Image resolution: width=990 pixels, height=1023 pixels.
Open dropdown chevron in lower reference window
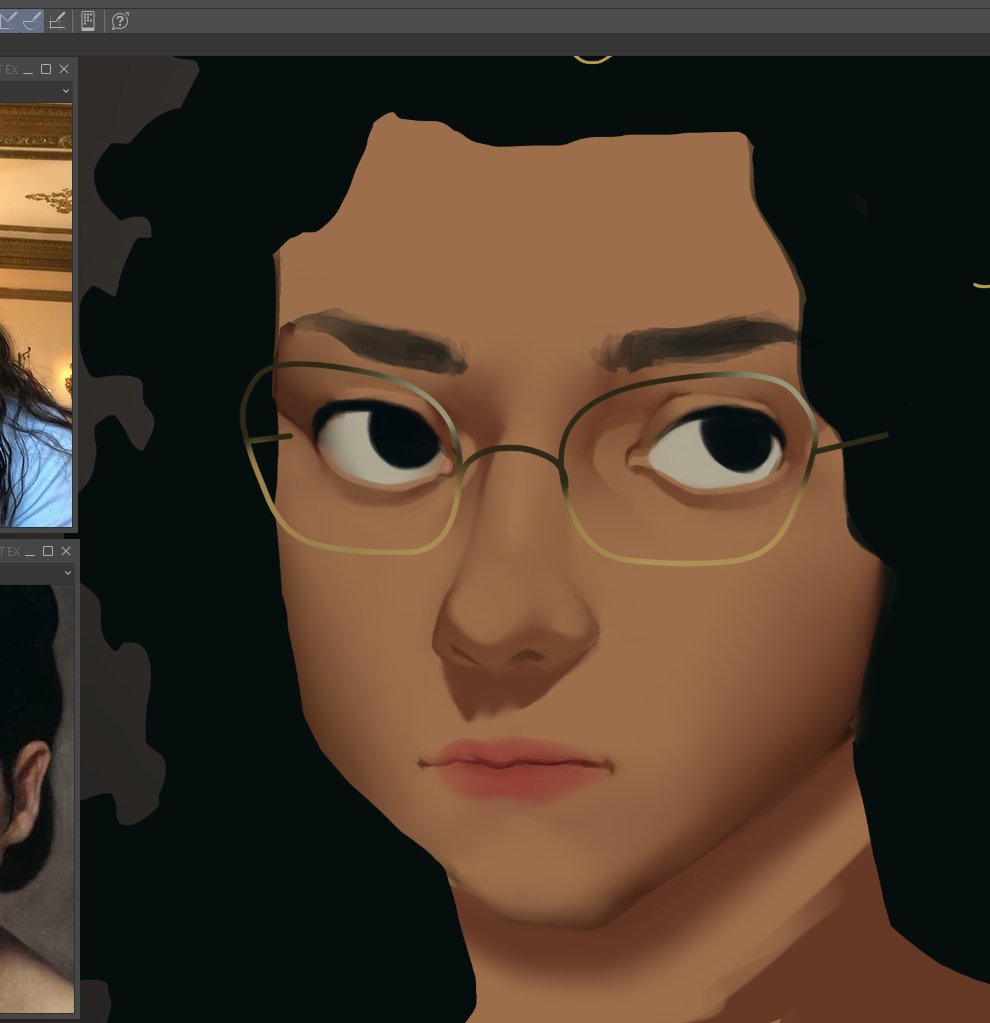(67, 573)
